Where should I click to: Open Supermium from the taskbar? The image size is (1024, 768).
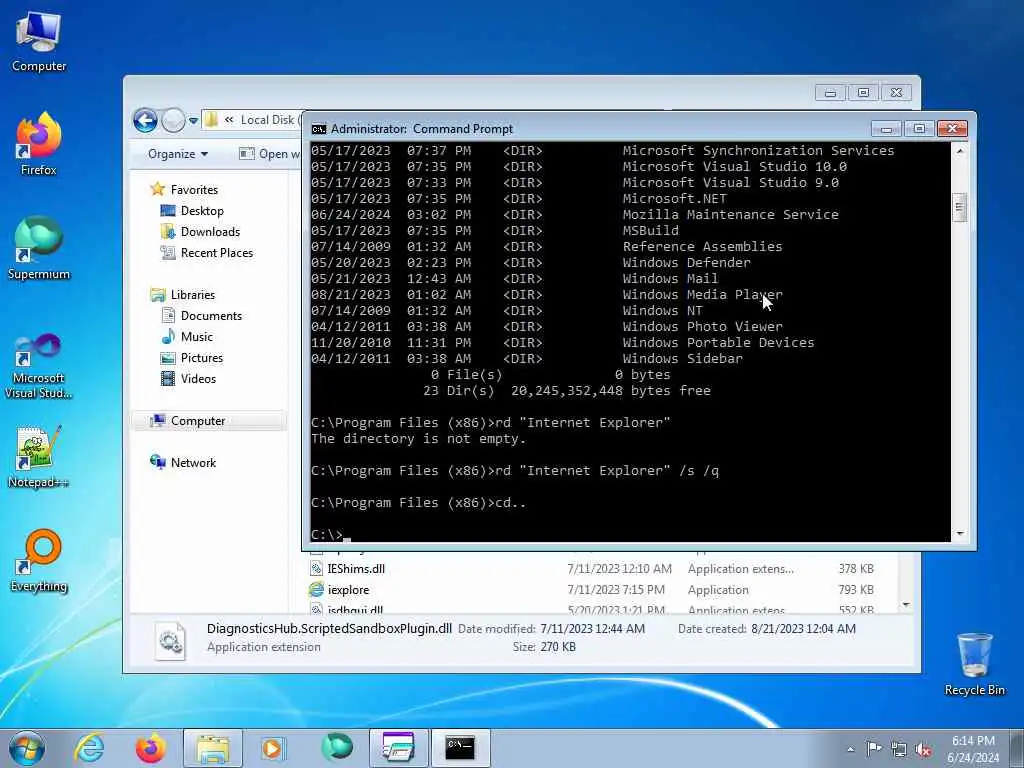pos(336,747)
